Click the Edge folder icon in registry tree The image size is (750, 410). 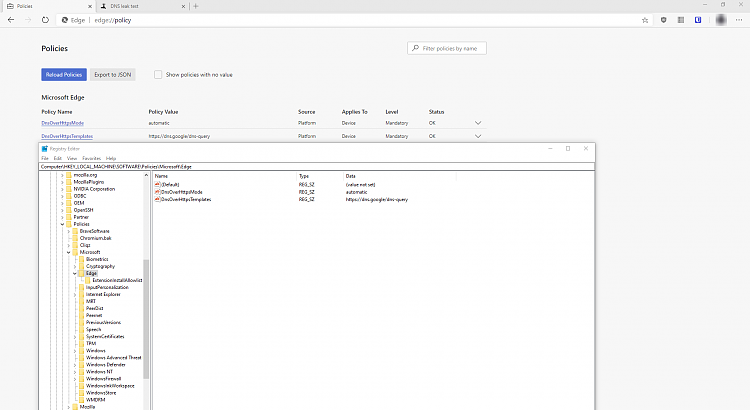(x=81, y=273)
